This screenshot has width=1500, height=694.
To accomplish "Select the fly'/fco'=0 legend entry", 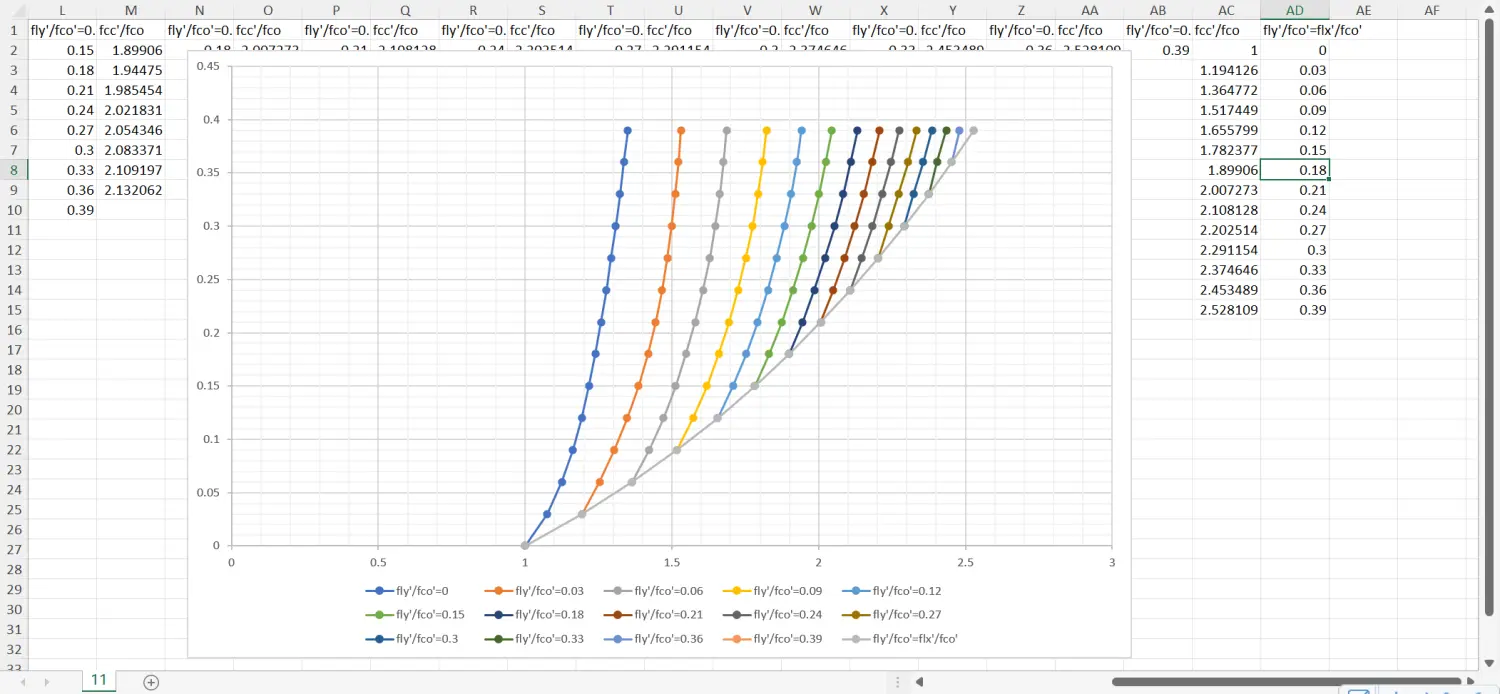I will (407, 591).
